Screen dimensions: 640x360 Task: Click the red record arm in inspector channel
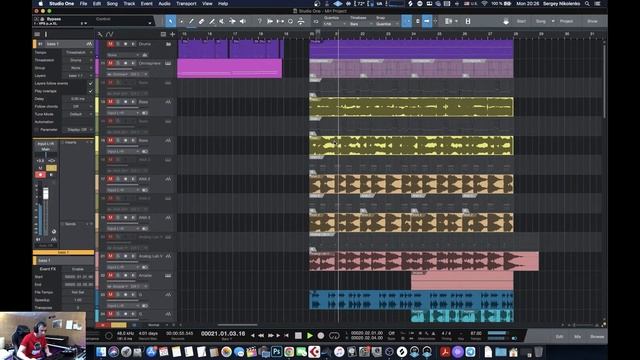tap(40, 175)
